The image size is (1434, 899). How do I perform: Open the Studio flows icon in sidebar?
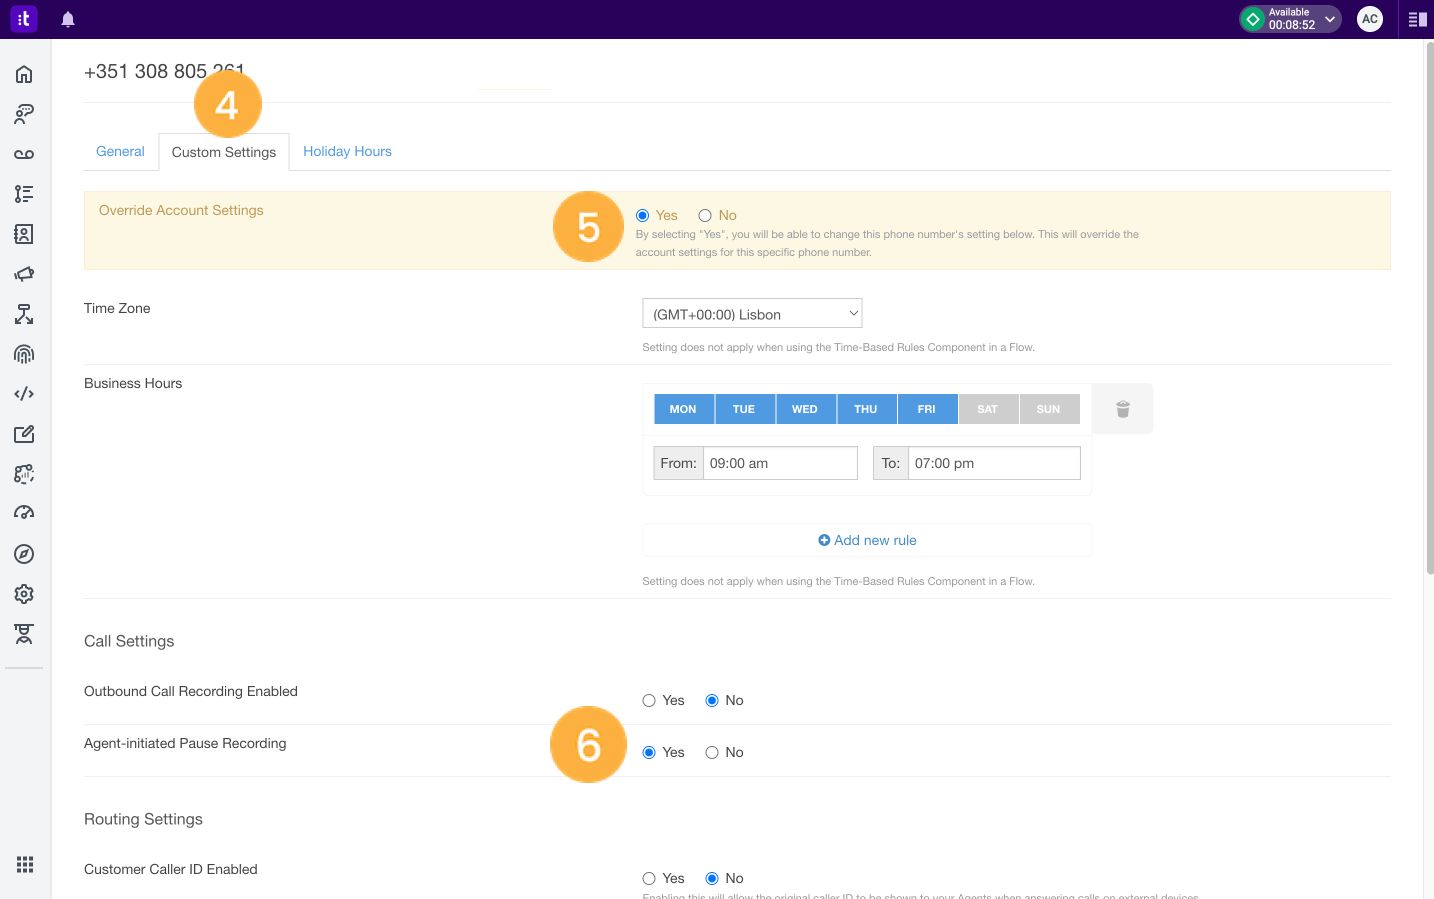[x=24, y=314]
